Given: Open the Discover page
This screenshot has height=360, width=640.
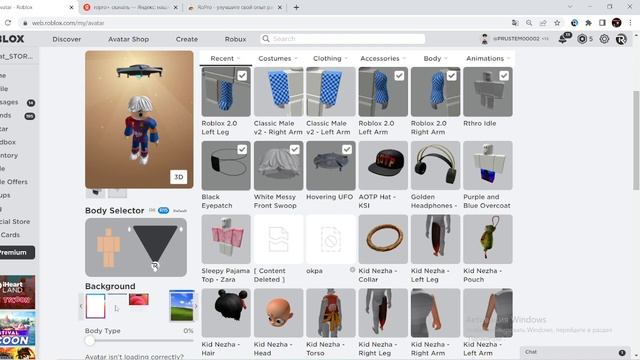Looking at the screenshot, I should [67, 39].
